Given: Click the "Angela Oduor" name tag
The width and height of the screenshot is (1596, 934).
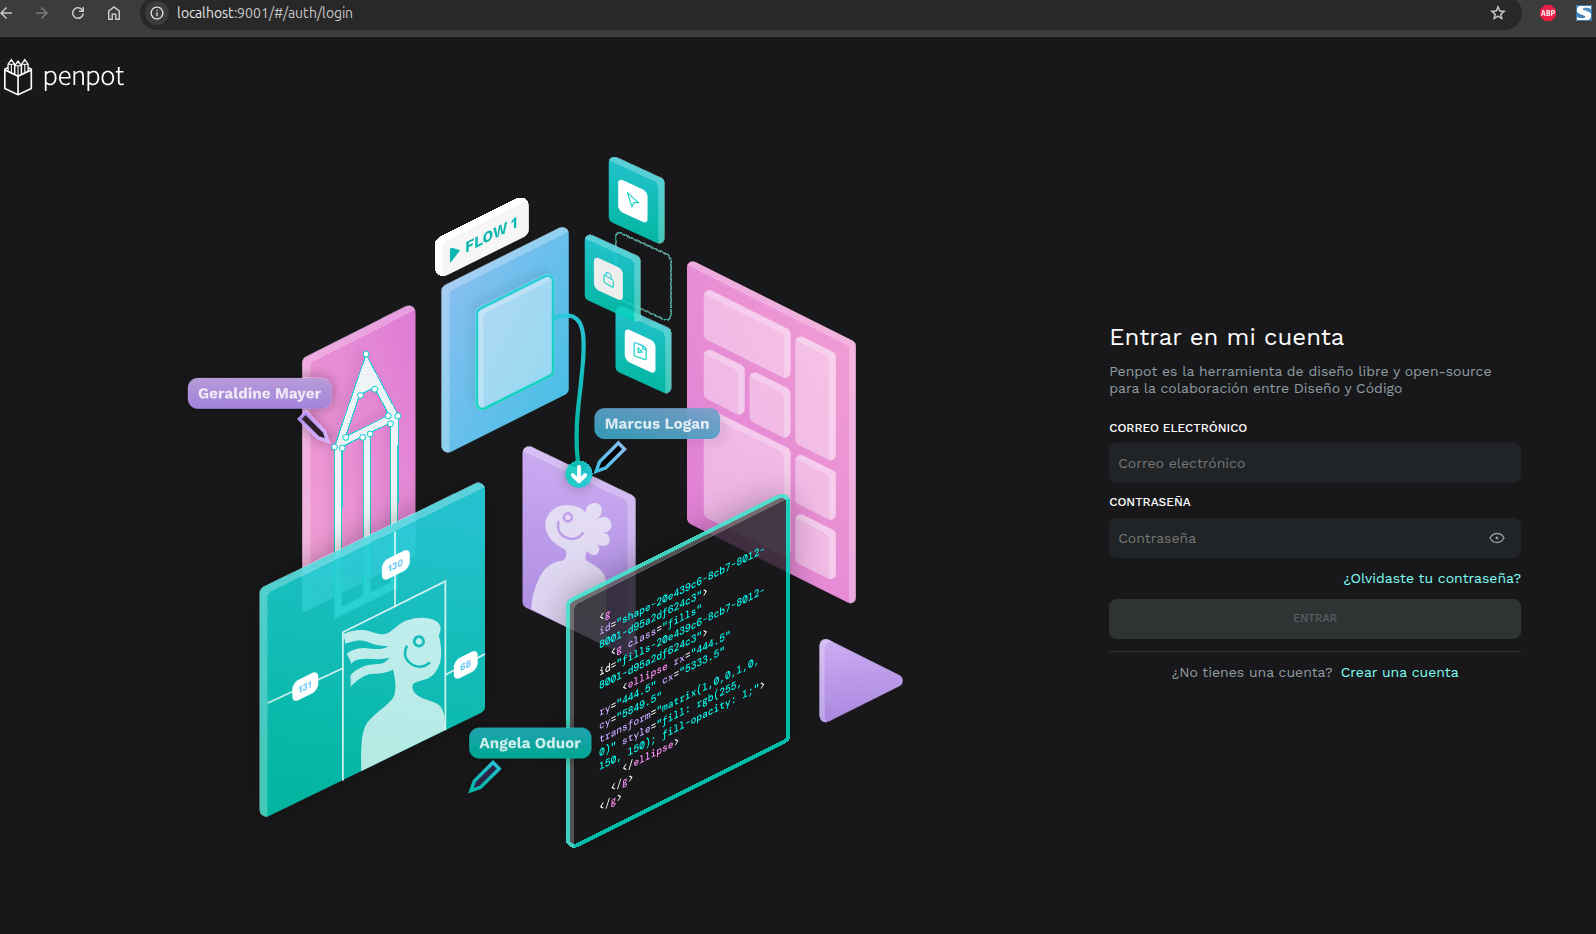Looking at the screenshot, I should [529, 743].
